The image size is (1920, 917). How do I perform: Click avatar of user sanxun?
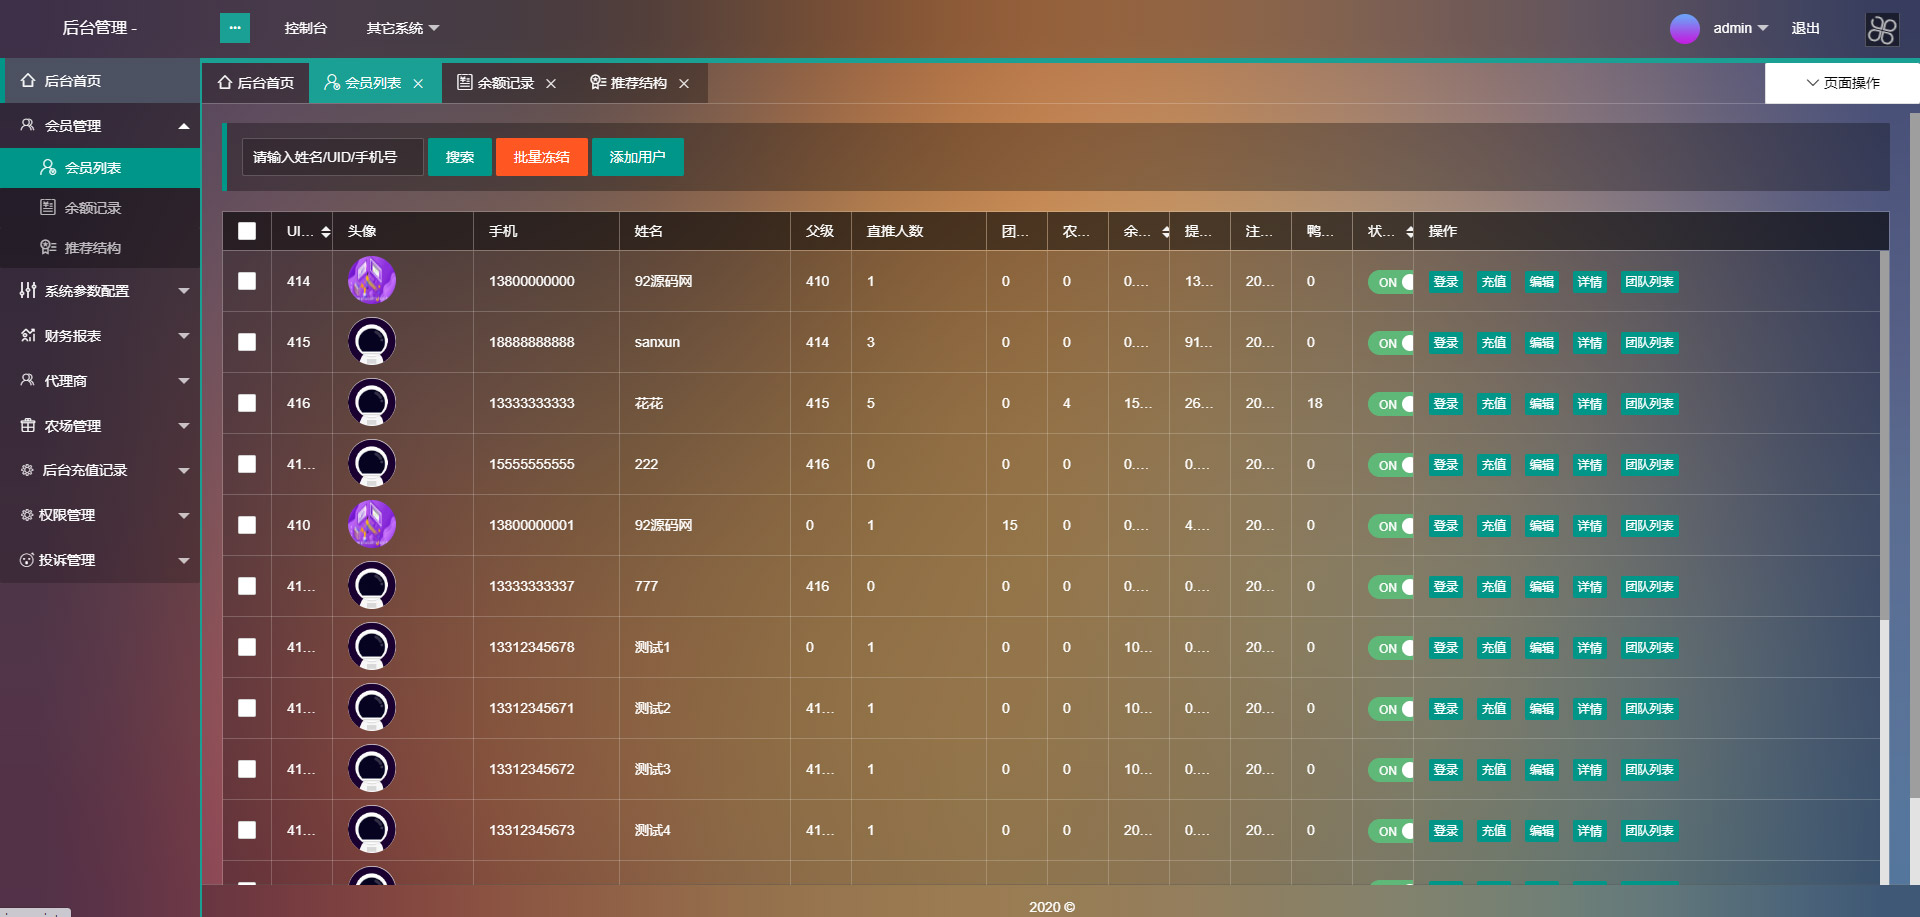click(x=372, y=342)
